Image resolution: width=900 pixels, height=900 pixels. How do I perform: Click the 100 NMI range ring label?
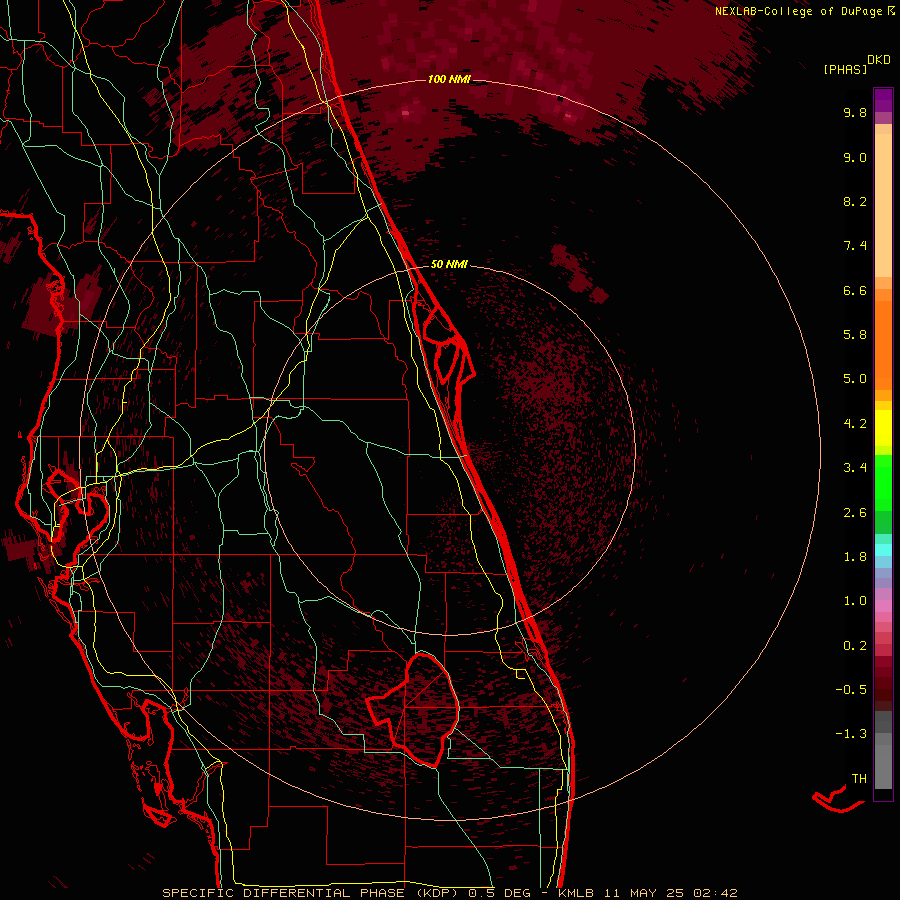coord(449,79)
